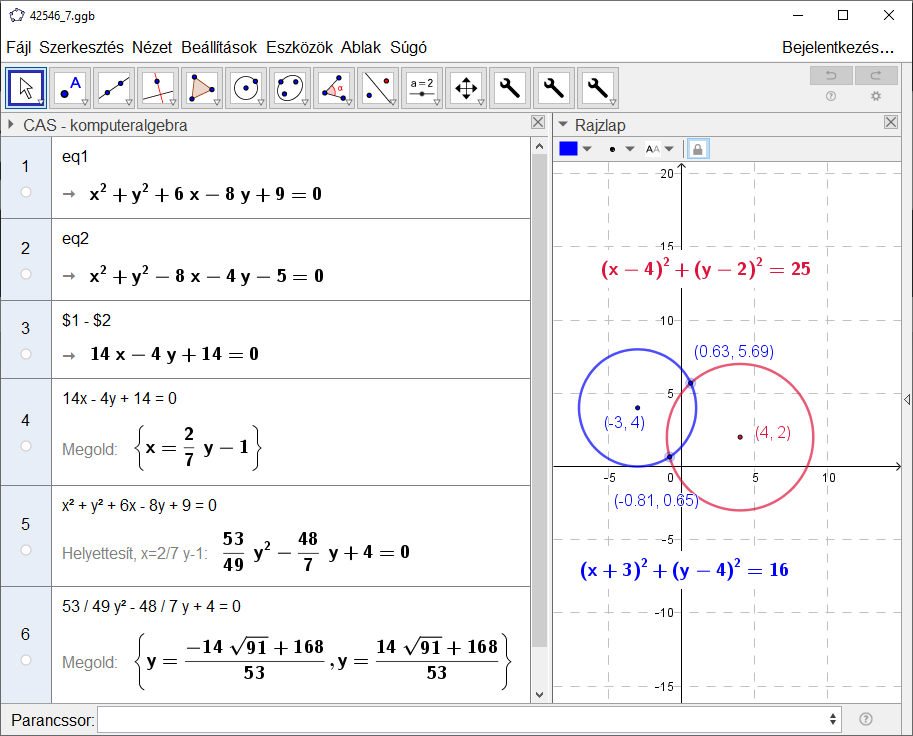Open the Eszközök menu
Viewport: 913px width, 736px height.
coord(300,47)
